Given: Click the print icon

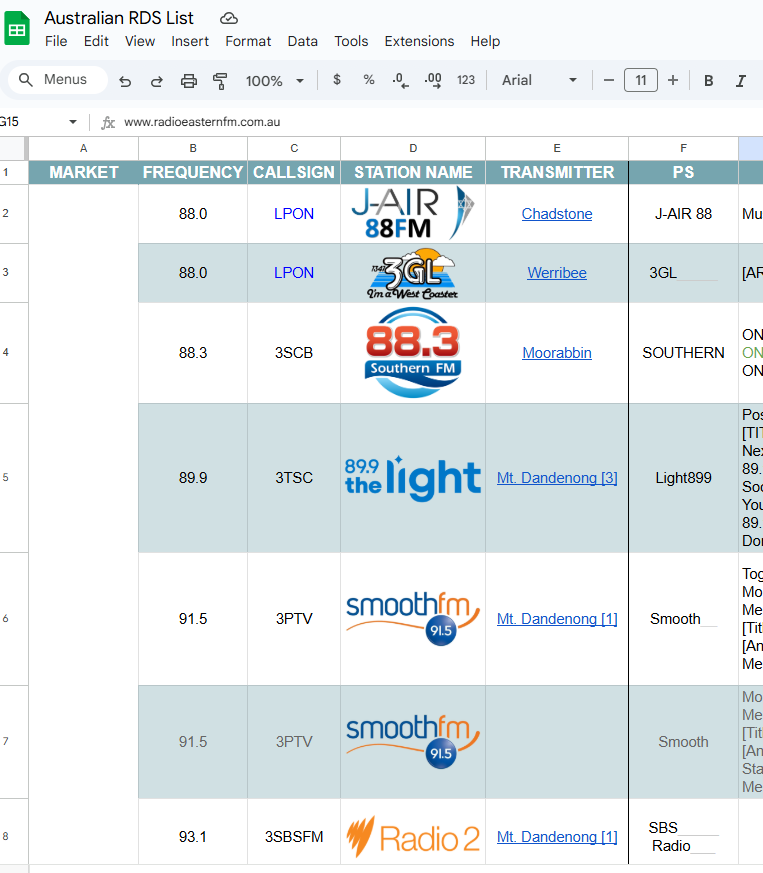Looking at the screenshot, I should [189, 81].
